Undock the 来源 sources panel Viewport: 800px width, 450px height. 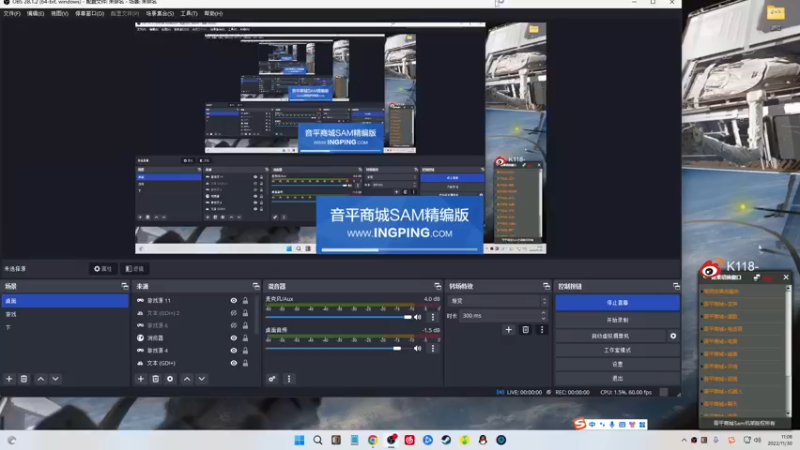[x=256, y=286]
